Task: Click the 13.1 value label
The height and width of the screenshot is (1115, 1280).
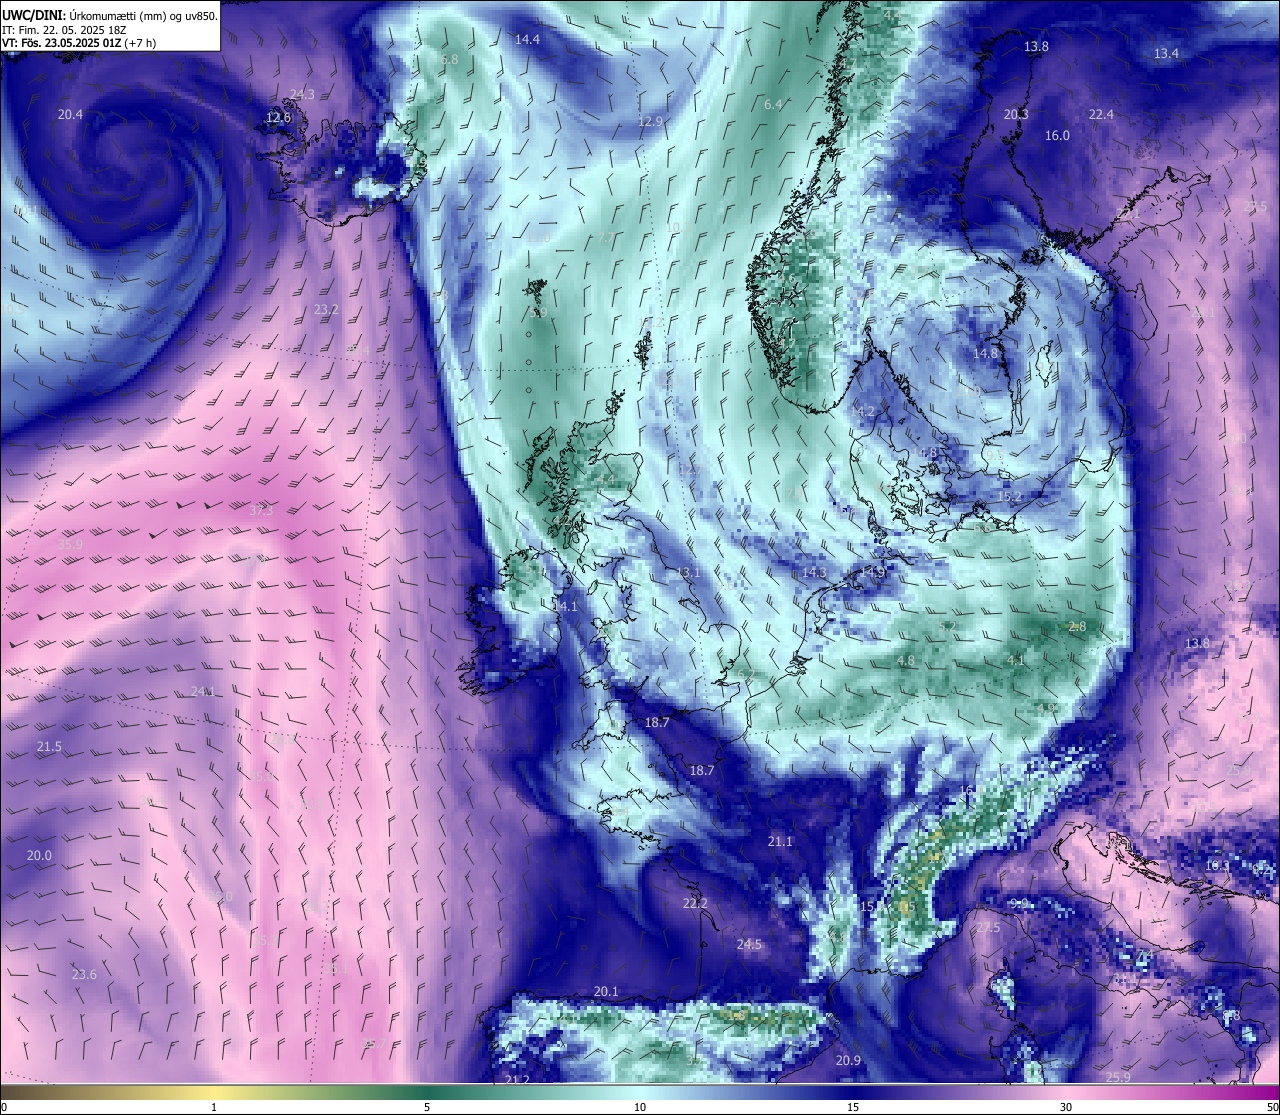Action: pos(688,573)
